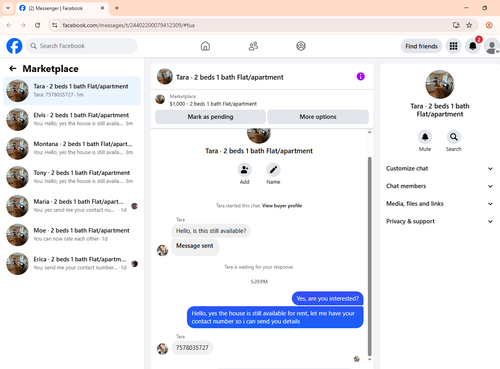Click the listing thumbnail beside $1,000 price
The image size is (500, 369).
(160, 99)
